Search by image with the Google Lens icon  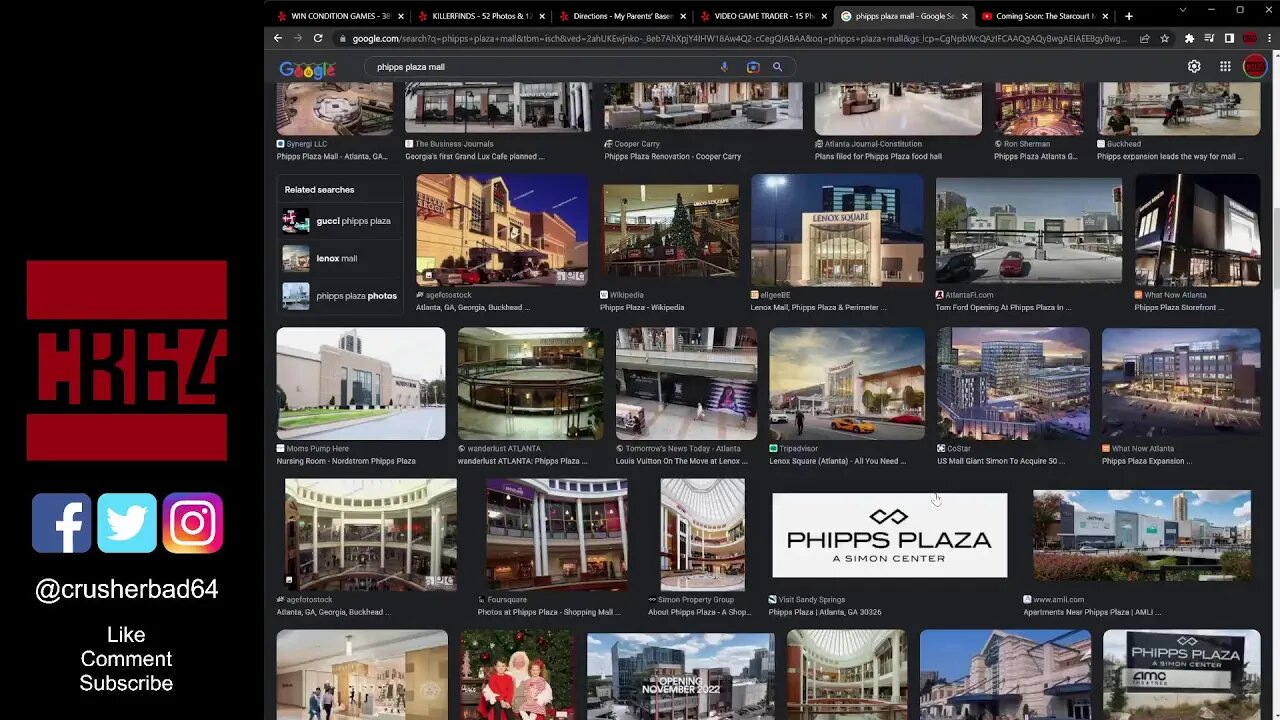coord(753,67)
